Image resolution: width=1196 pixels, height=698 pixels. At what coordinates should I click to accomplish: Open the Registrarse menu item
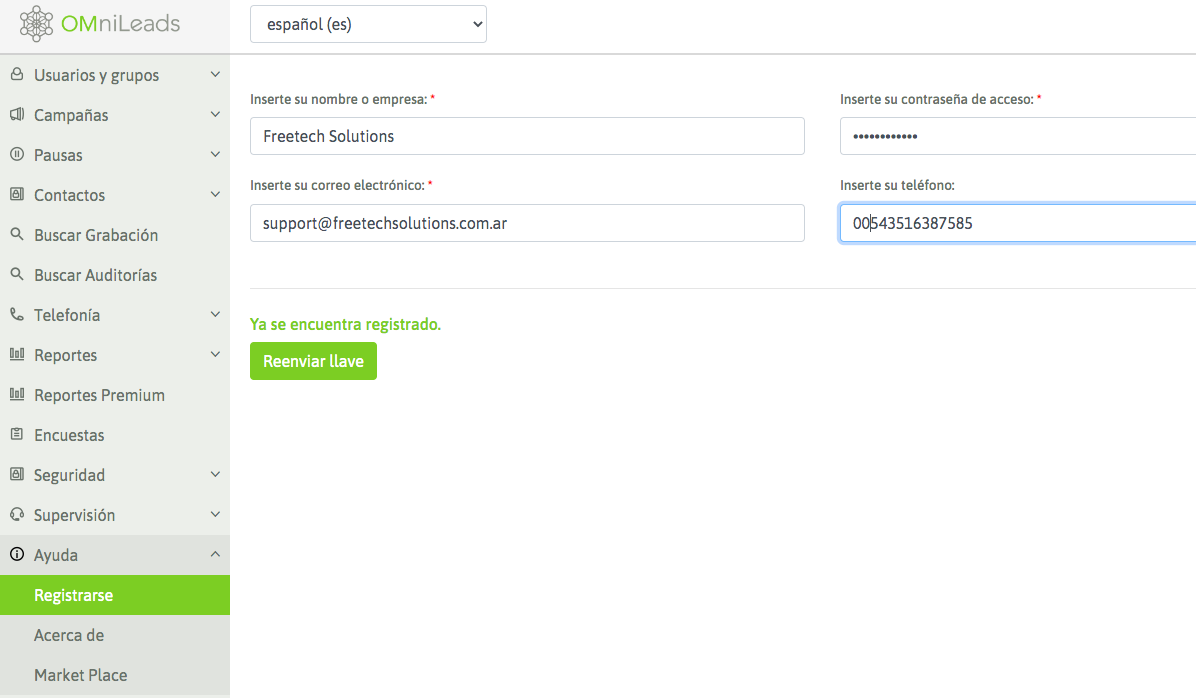(x=73, y=595)
